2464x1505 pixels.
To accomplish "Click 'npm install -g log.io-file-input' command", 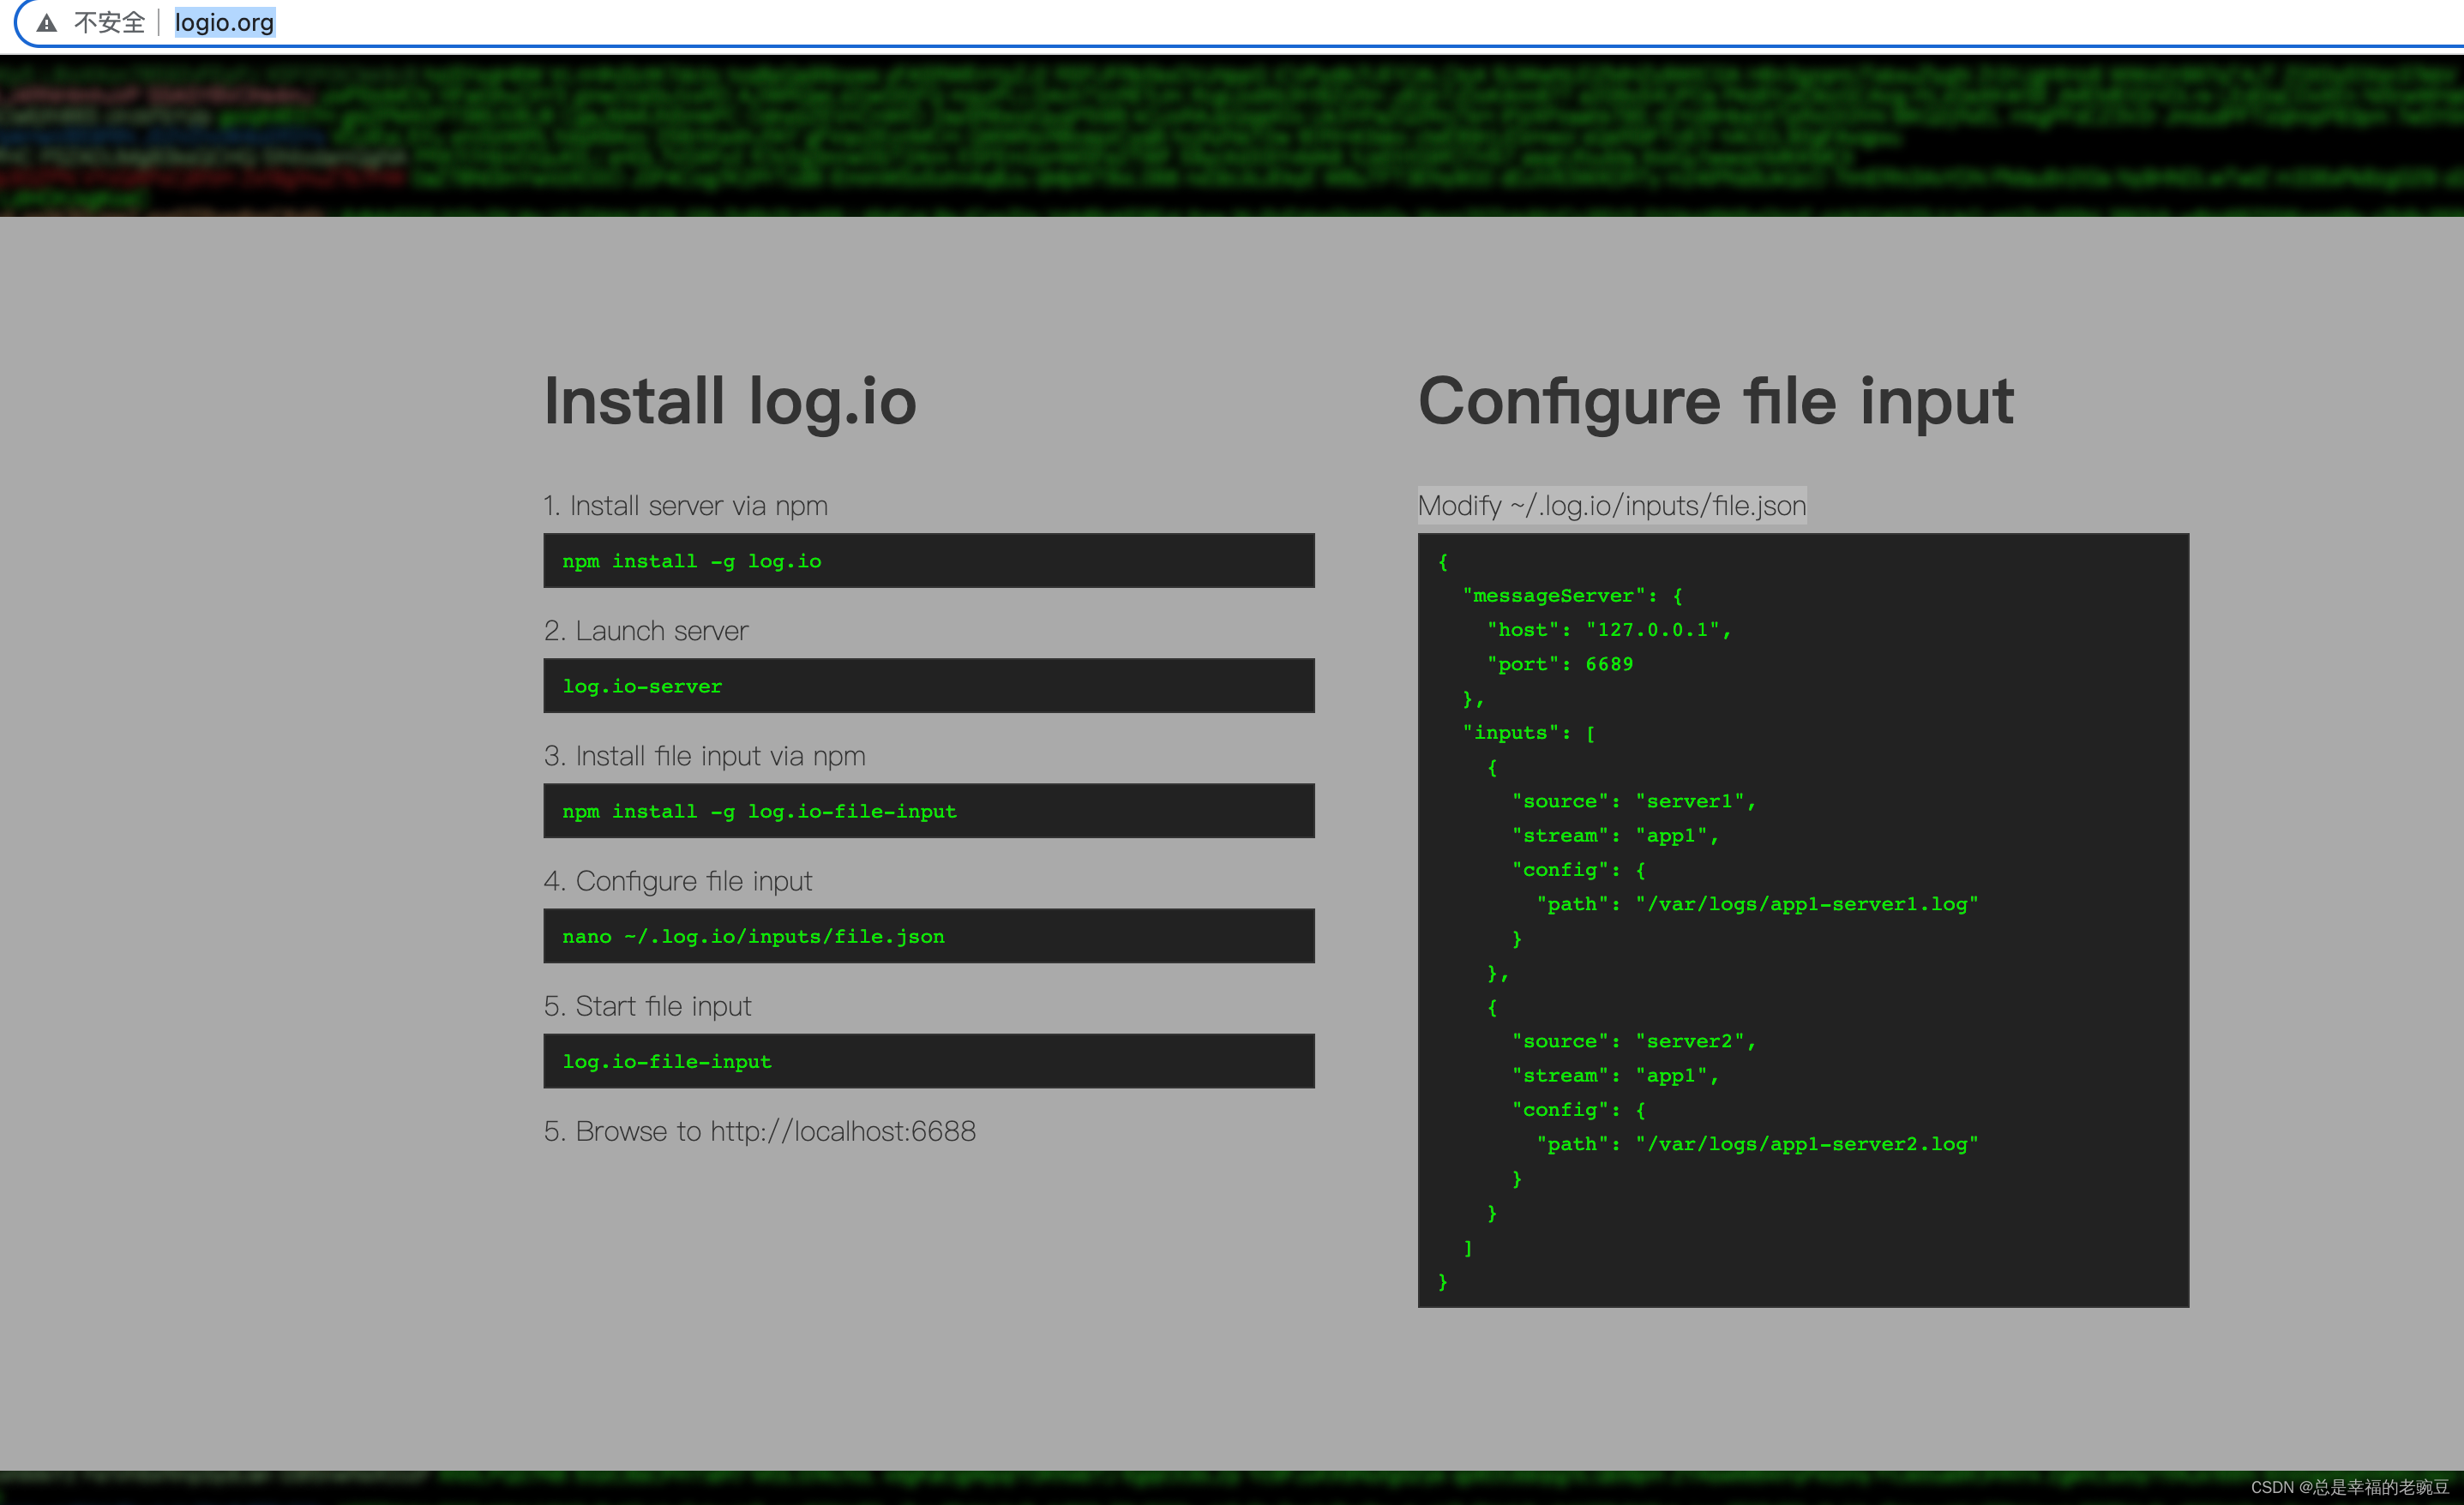I will [929, 811].
